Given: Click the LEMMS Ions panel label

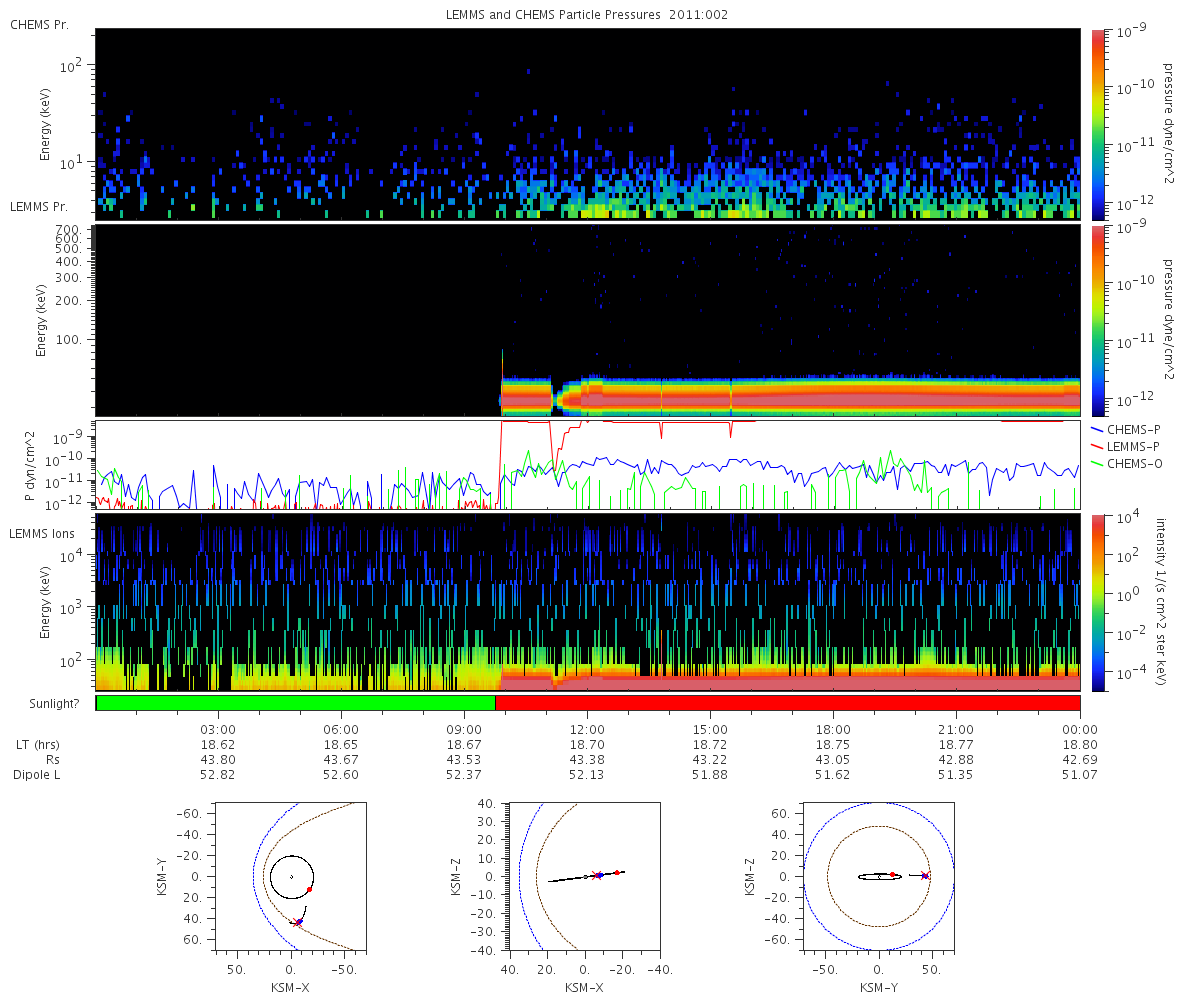Looking at the screenshot, I should [x=42, y=534].
